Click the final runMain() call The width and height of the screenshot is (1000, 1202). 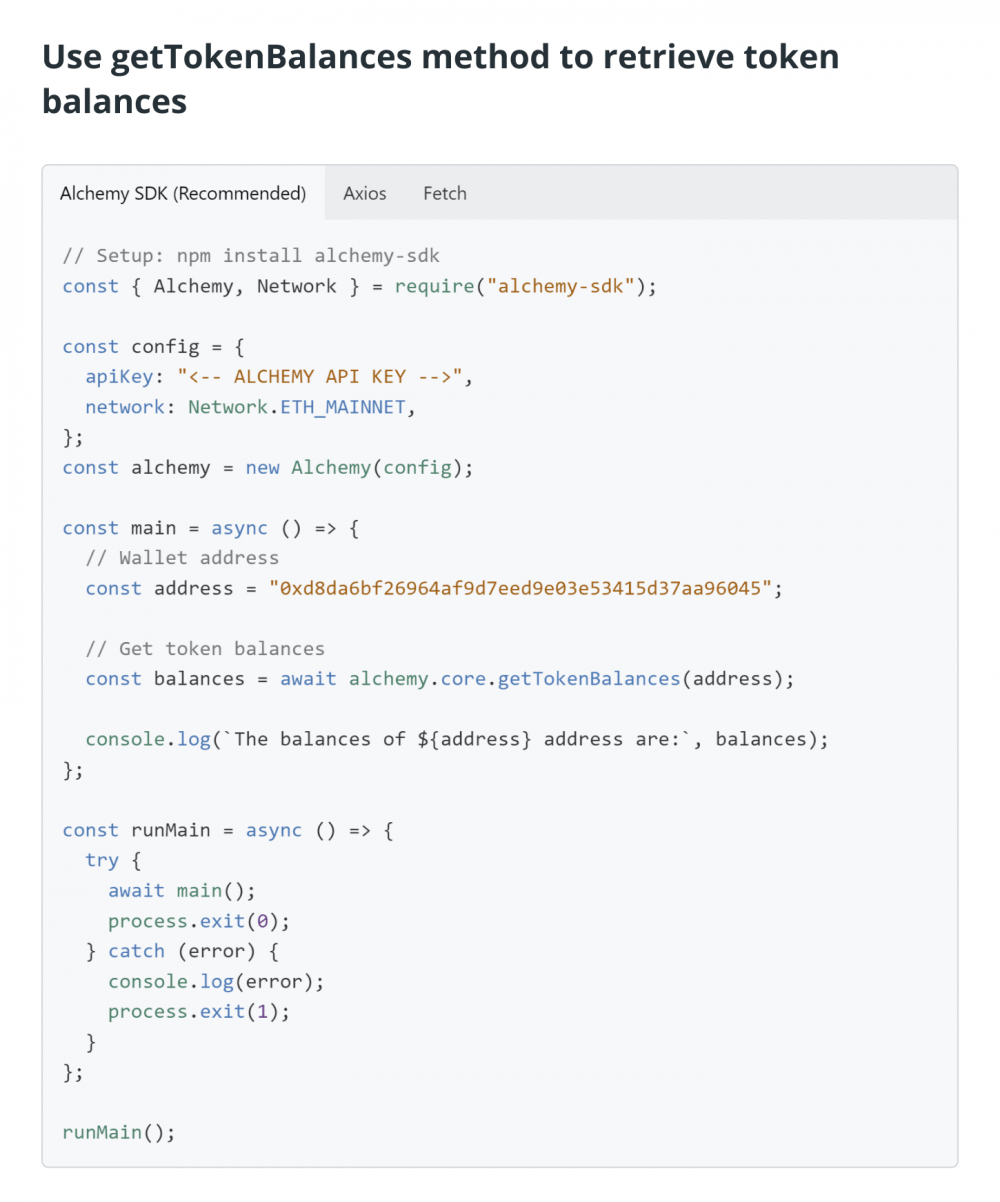tap(119, 1132)
